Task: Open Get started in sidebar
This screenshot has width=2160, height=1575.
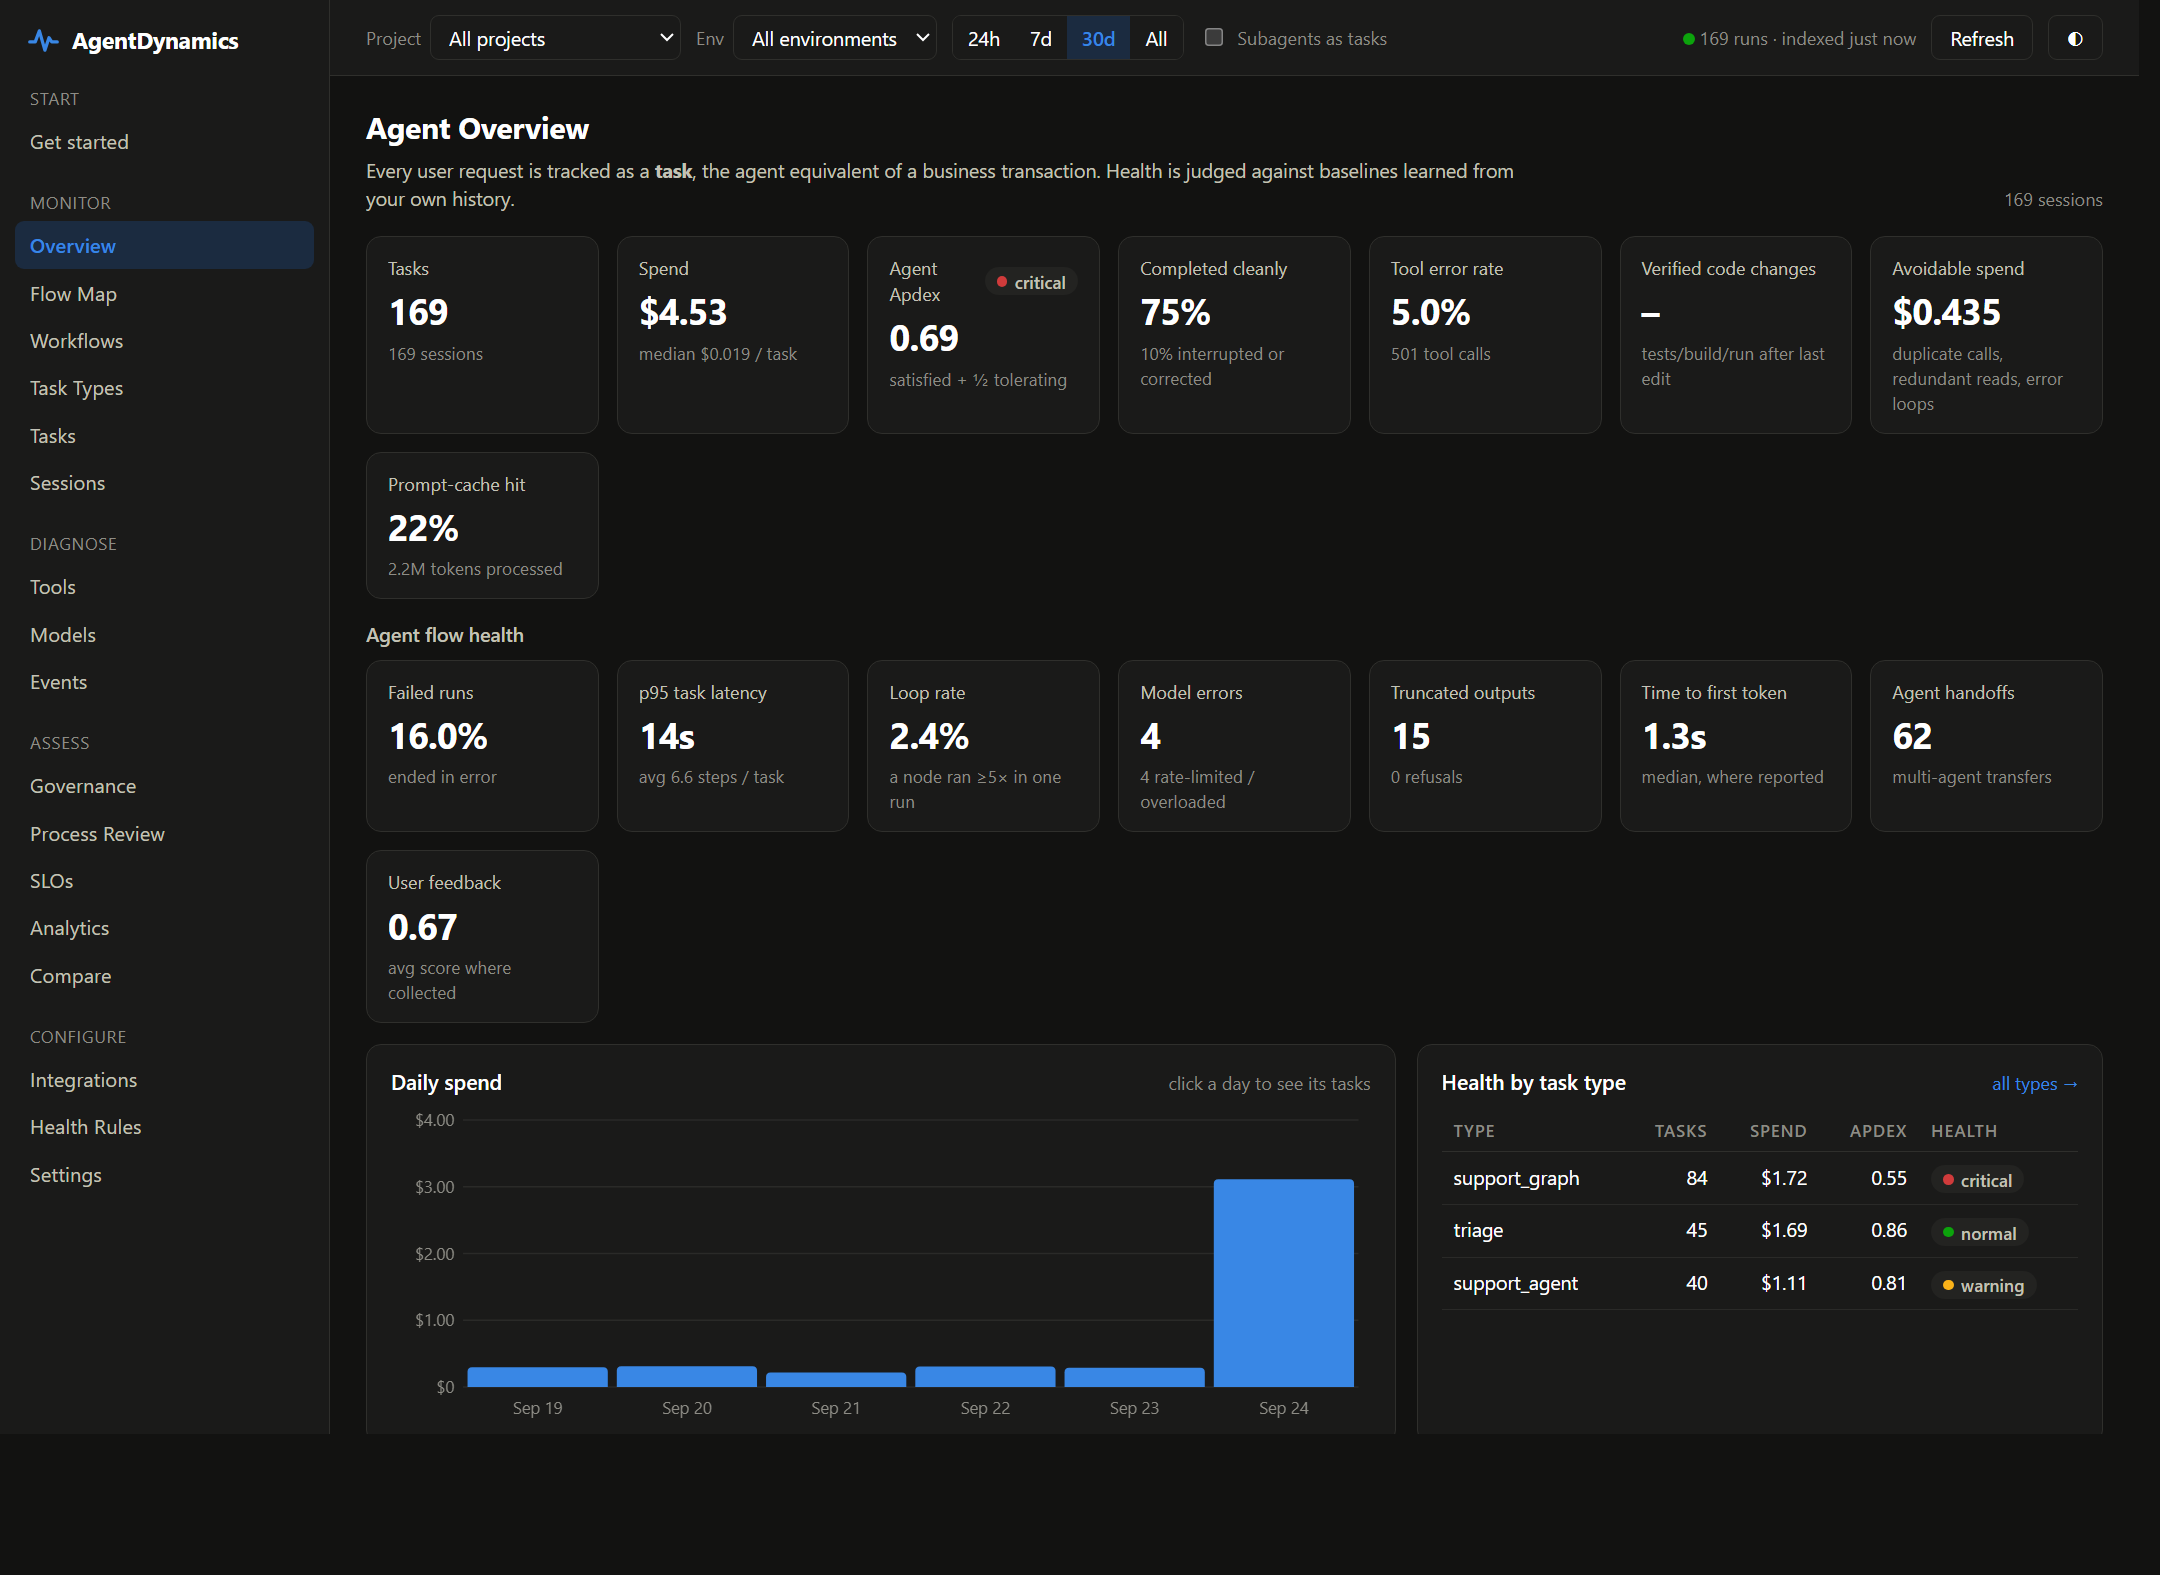Action: point(165,142)
